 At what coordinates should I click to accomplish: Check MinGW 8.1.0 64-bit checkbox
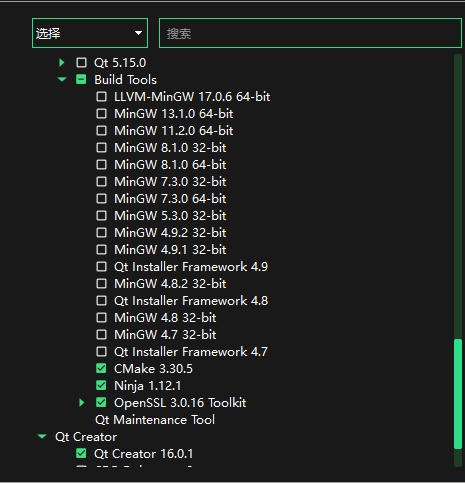pos(101,164)
